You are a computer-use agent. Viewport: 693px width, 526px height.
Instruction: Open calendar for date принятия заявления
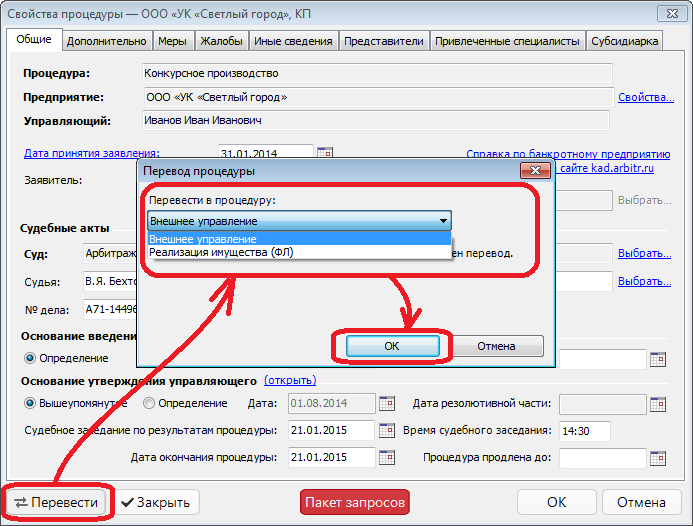tap(324, 153)
